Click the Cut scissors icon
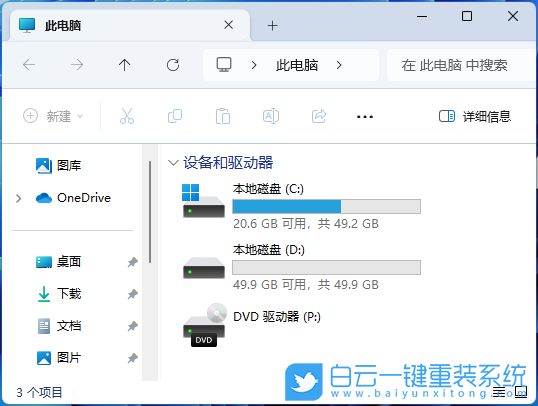 pos(127,116)
